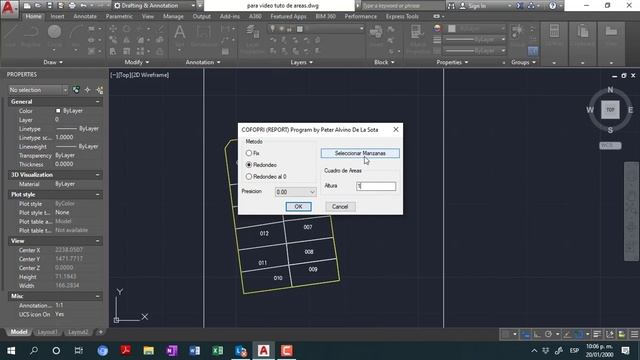Image resolution: width=640 pixels, height=360 pixels.
Task: Switch to the Layout1 tab
Action: tap(47, 332)
